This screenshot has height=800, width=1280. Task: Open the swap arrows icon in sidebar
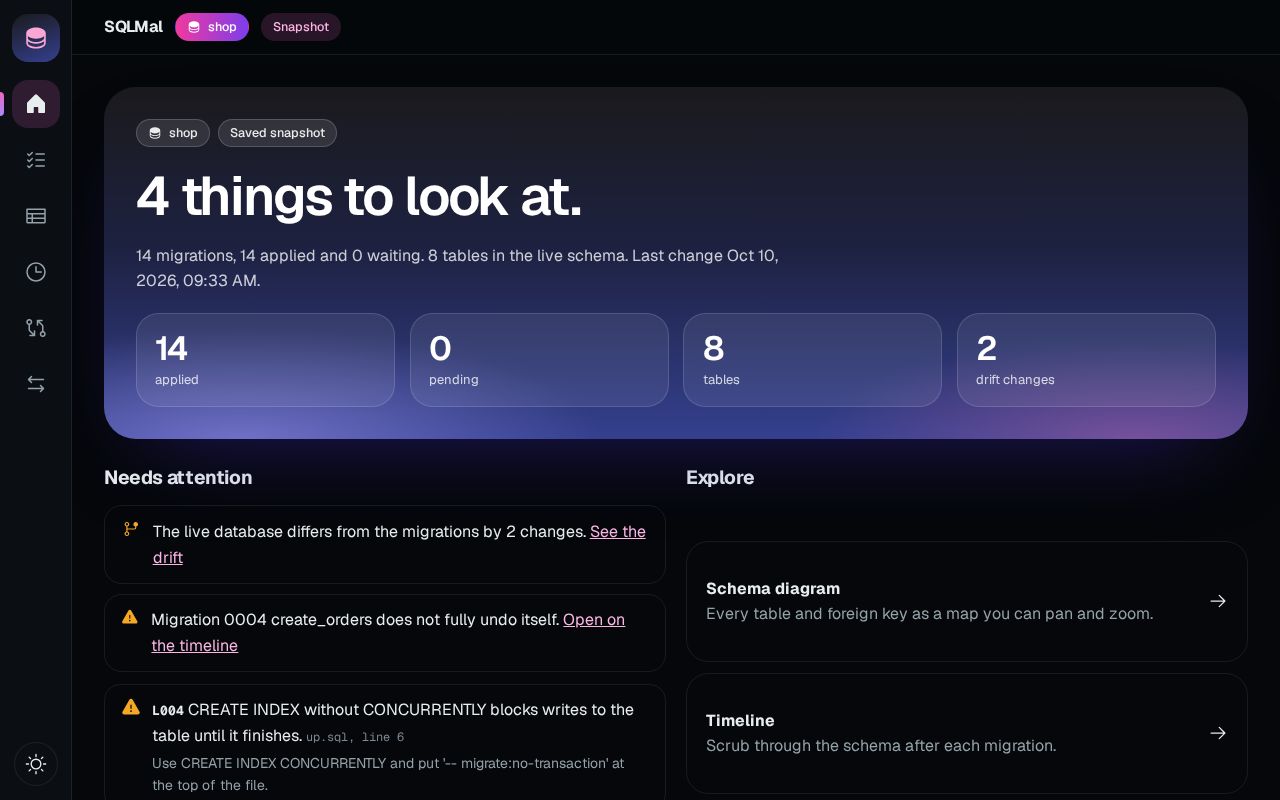(36, 384)
